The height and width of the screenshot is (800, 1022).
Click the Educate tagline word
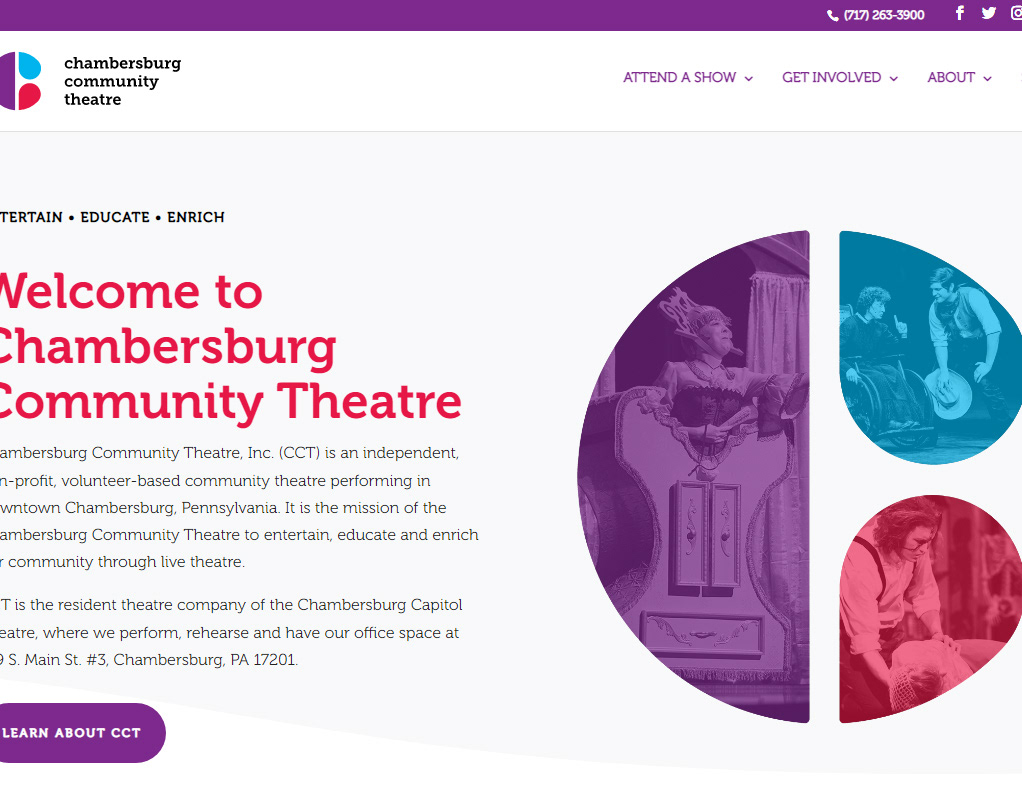tap(115, 217)
